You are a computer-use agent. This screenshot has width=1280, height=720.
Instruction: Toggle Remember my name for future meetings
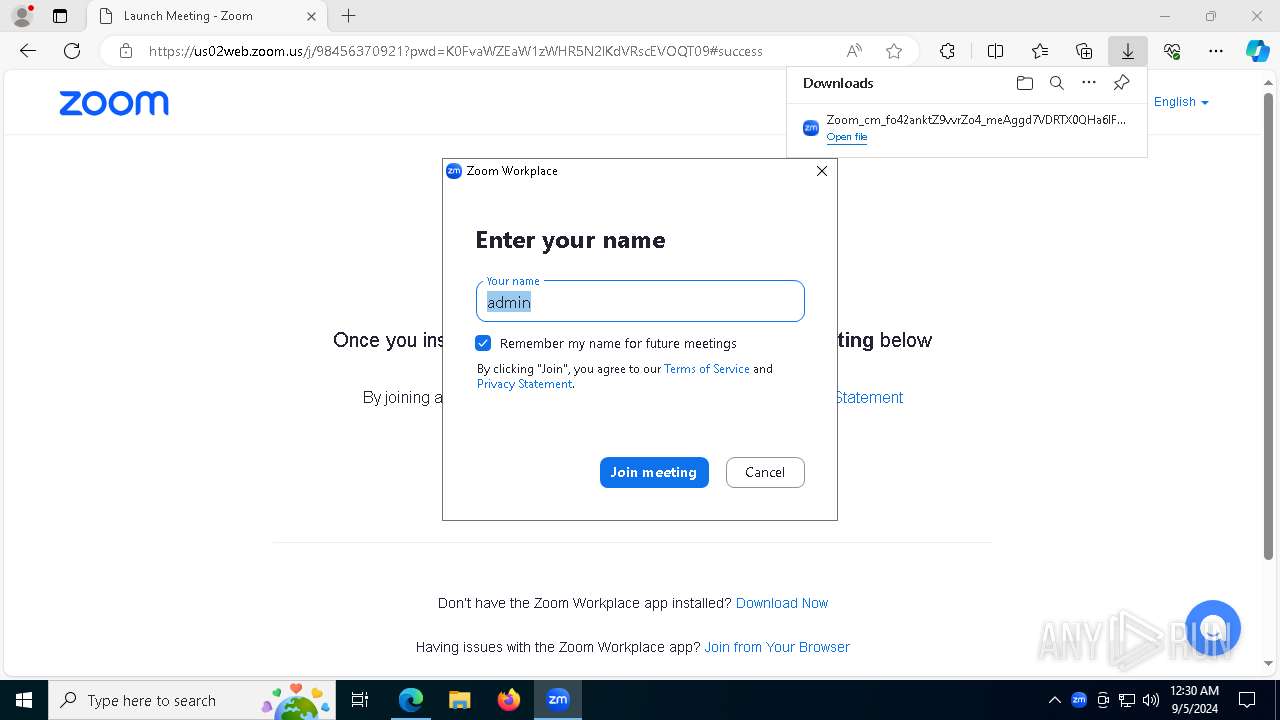(483, 343)
